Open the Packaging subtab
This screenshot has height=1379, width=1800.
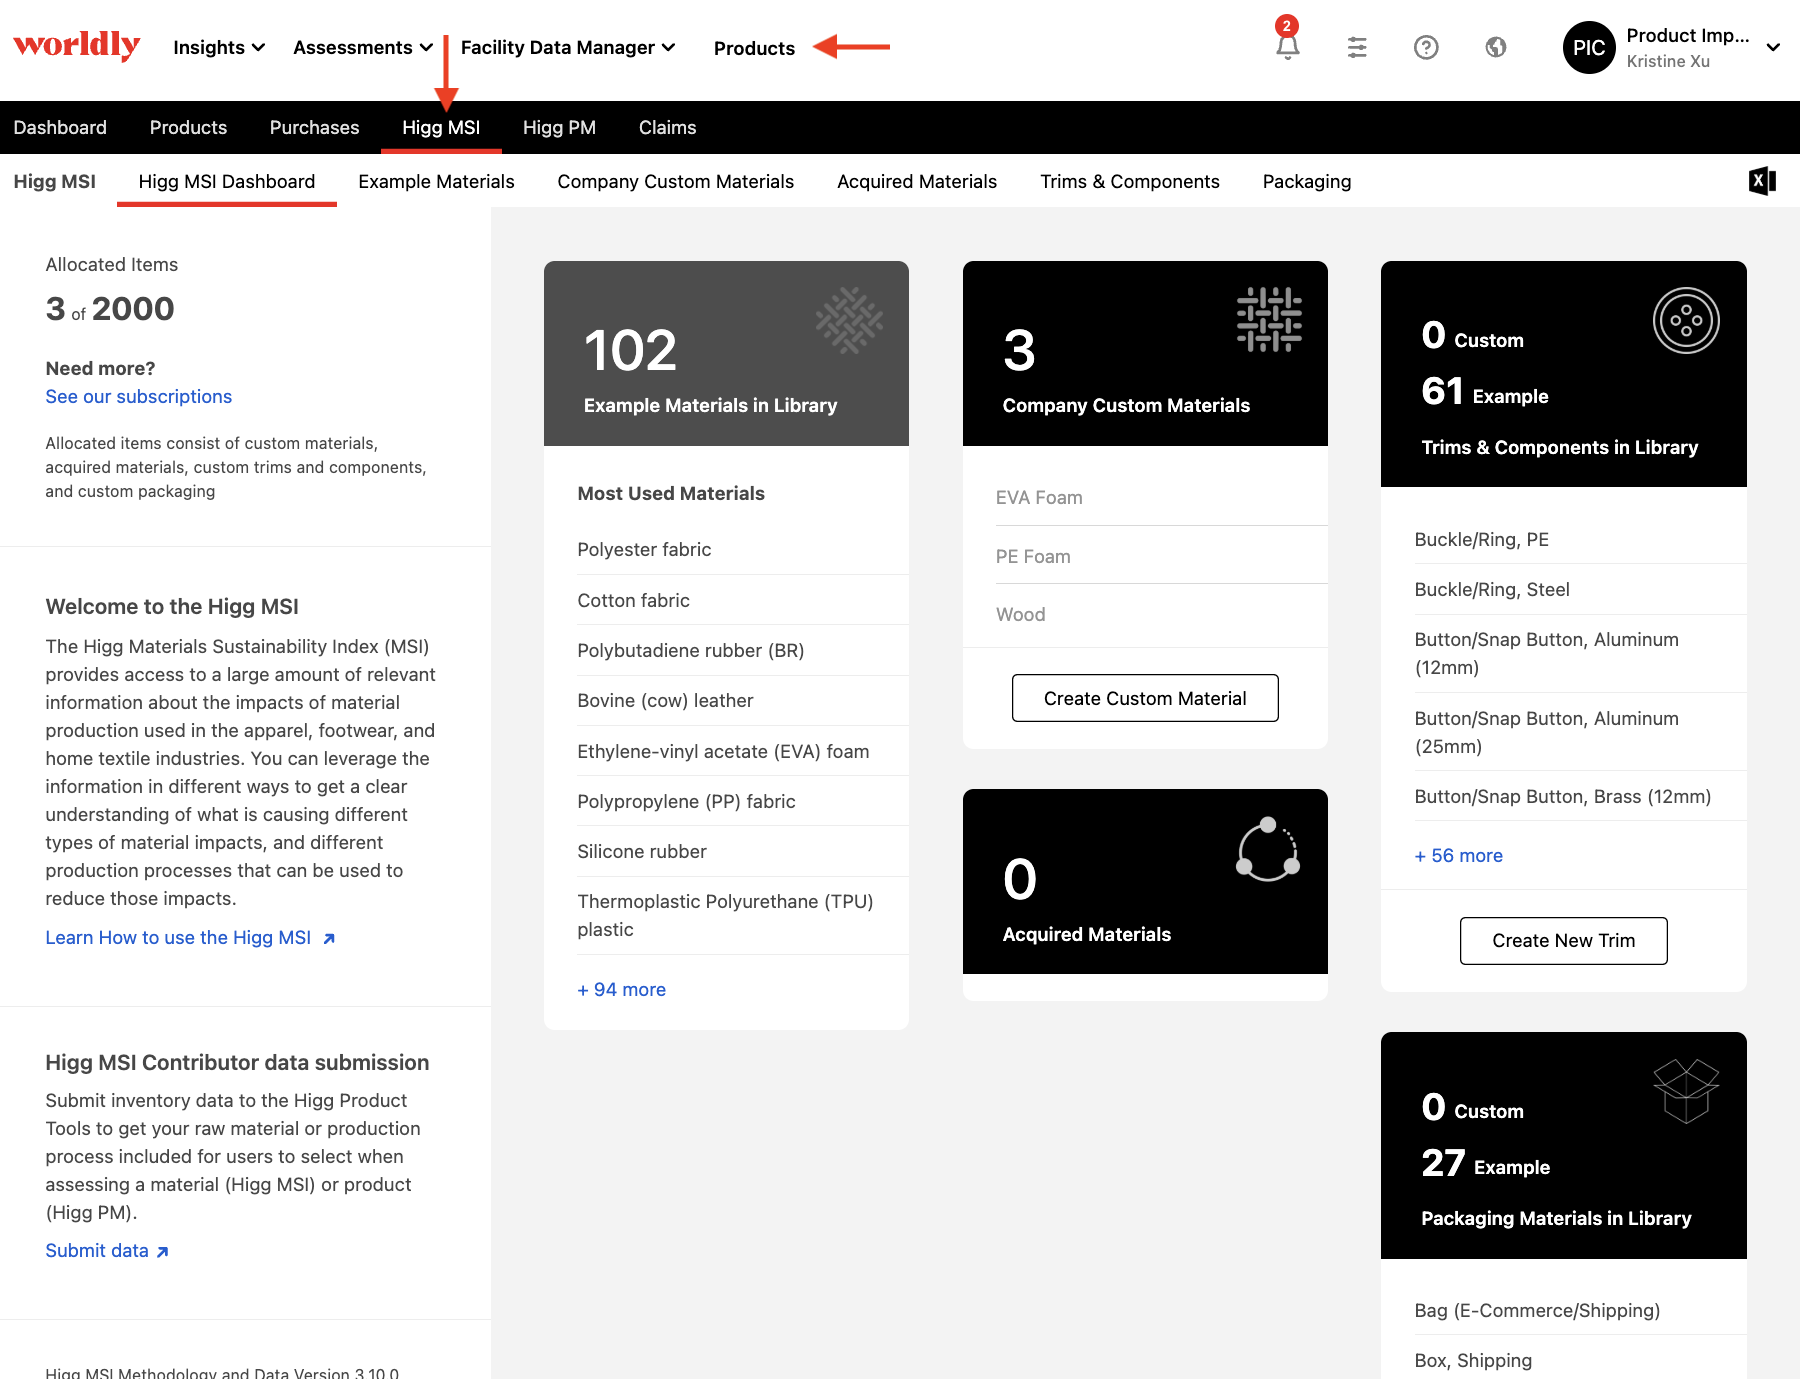[1306, 181]
